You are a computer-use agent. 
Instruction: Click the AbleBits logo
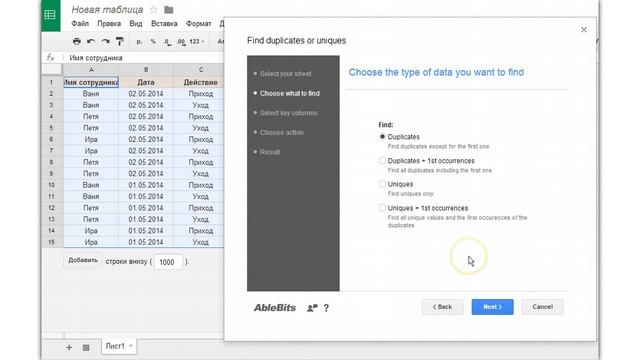pos(275,308)
